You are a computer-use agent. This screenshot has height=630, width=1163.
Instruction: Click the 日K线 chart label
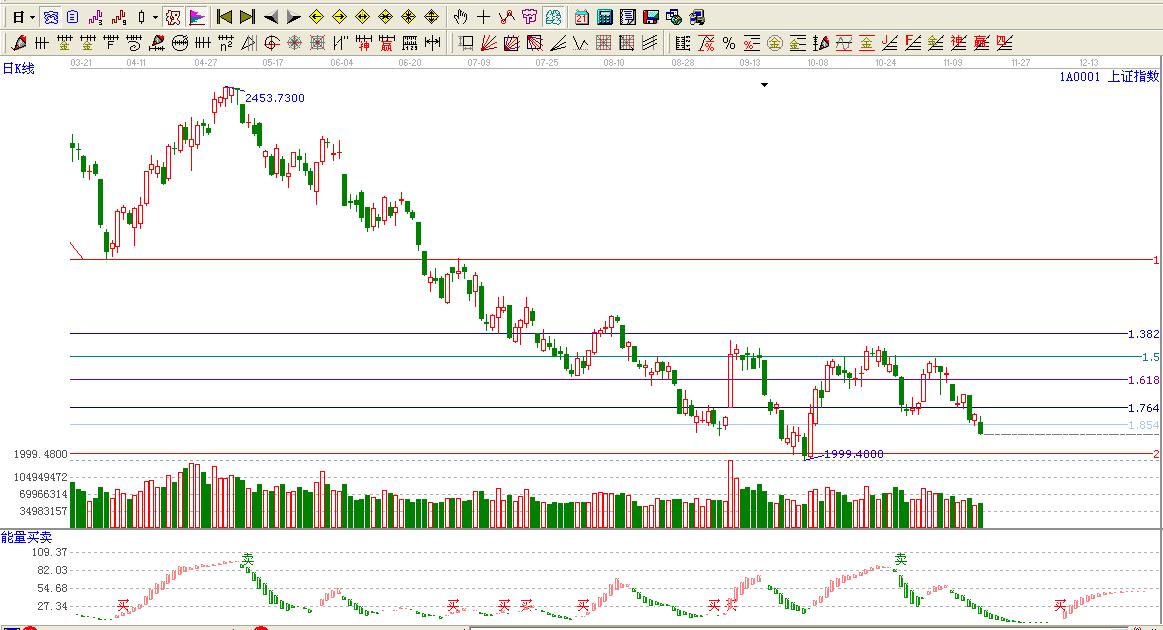pyautogui.click(x=18, y=69)
